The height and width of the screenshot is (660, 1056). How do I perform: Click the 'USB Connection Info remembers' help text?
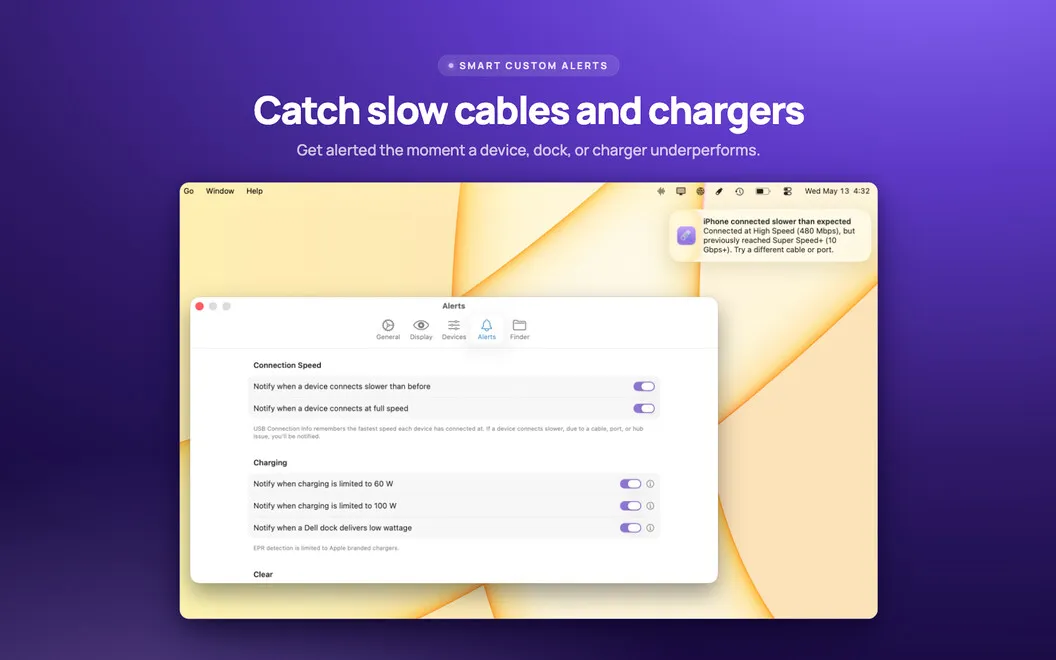click(x=449, y=432)
